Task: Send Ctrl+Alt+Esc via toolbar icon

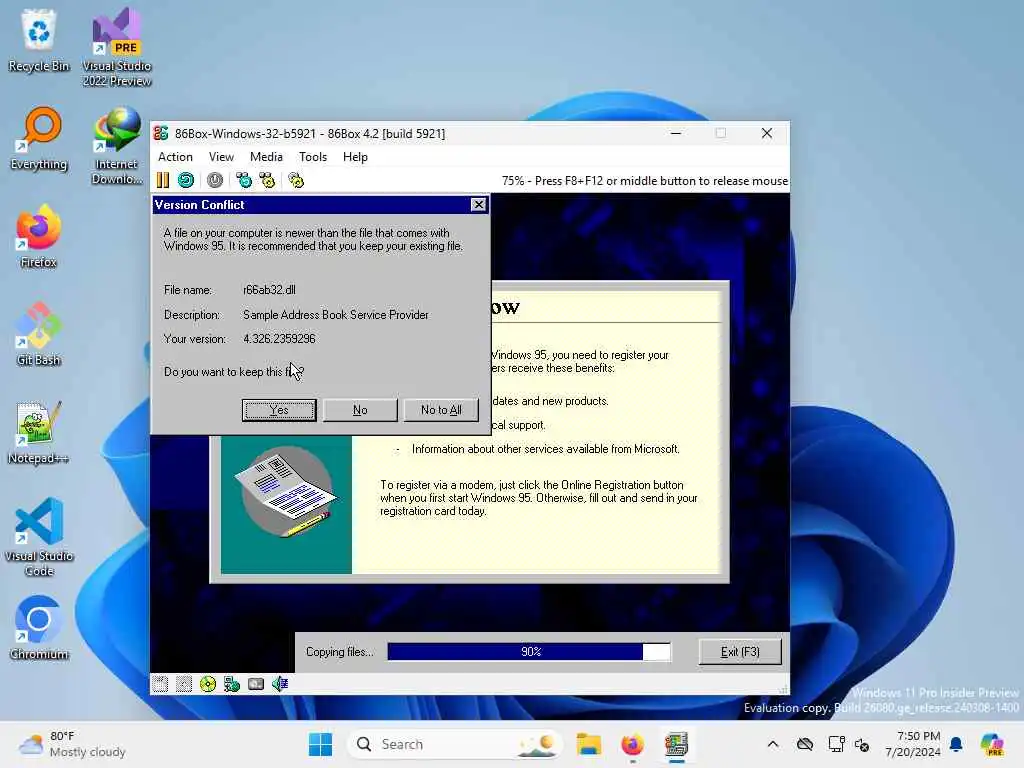Action: tap(268, 180)
